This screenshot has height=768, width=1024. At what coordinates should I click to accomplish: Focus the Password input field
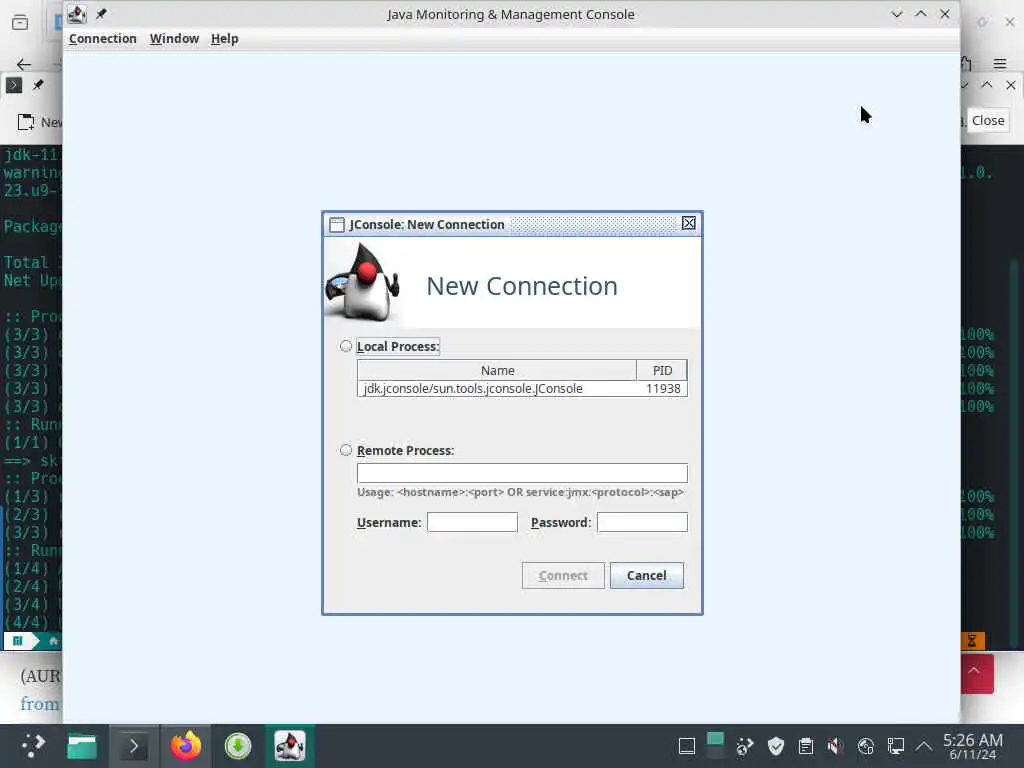tap(642, 522)
